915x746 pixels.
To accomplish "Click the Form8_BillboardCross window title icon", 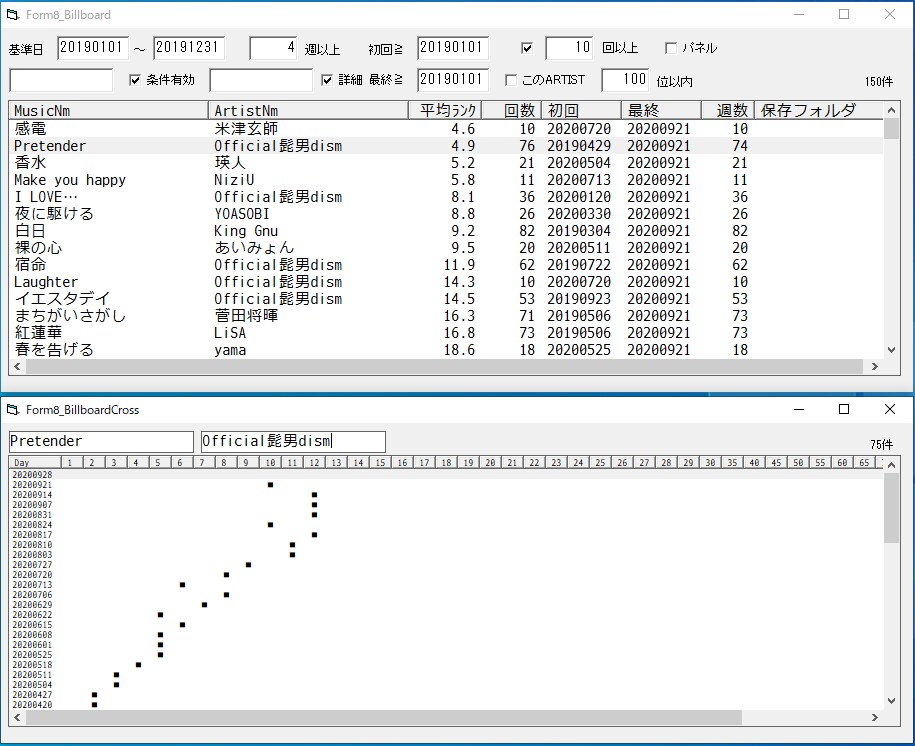I will click(12, 410).
